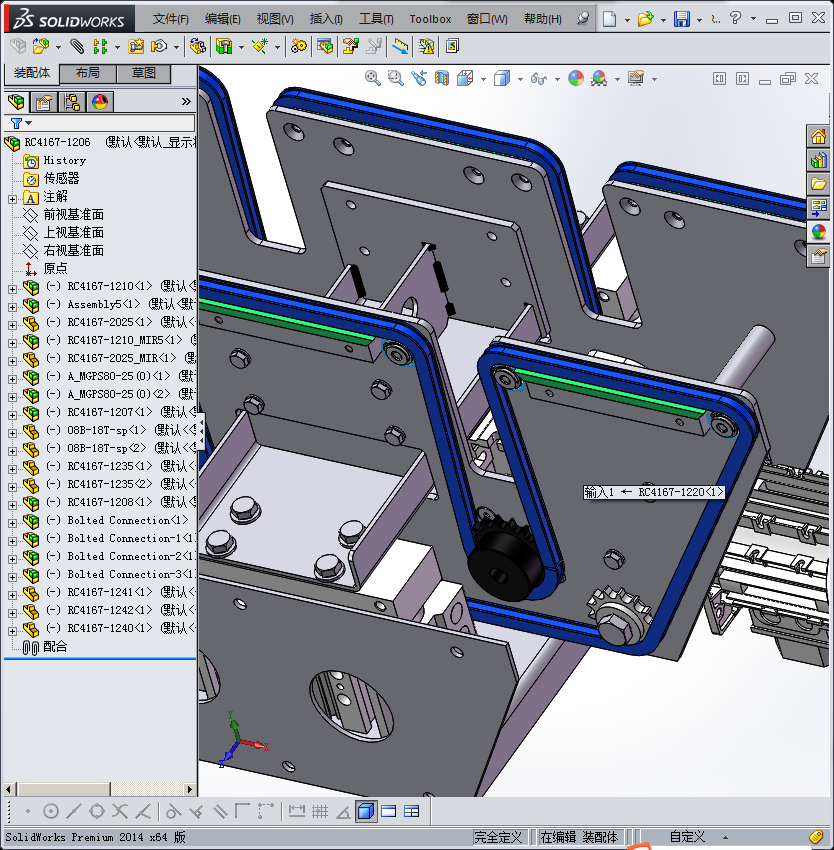Toggle the shaded view cube in bottom toolbar
This screenshot has height=850, width=834.
[x=366, y=811]
